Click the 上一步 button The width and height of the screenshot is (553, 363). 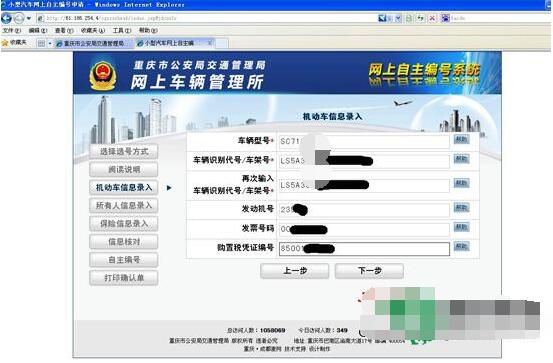[295, 271]
